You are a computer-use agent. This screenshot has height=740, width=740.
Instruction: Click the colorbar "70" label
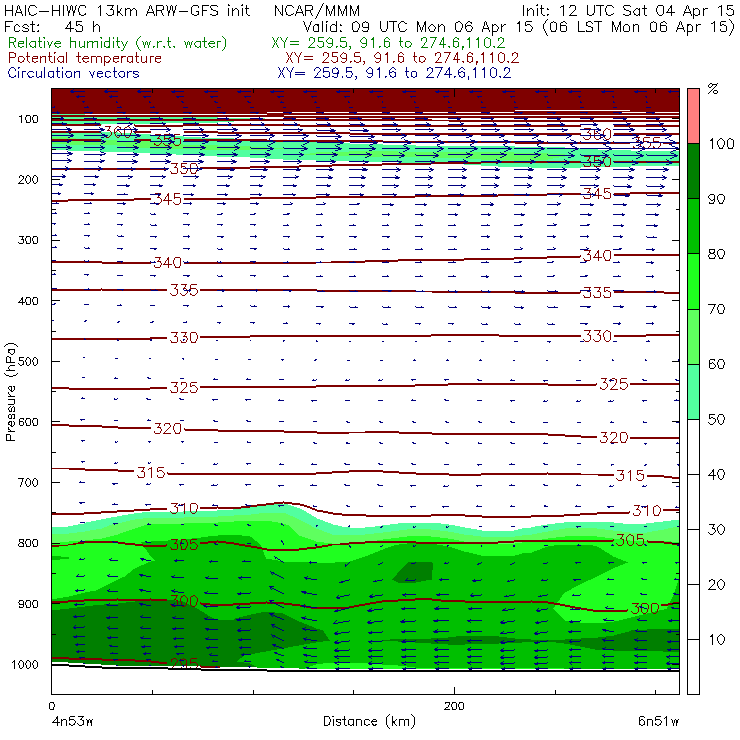click(716, 309)
